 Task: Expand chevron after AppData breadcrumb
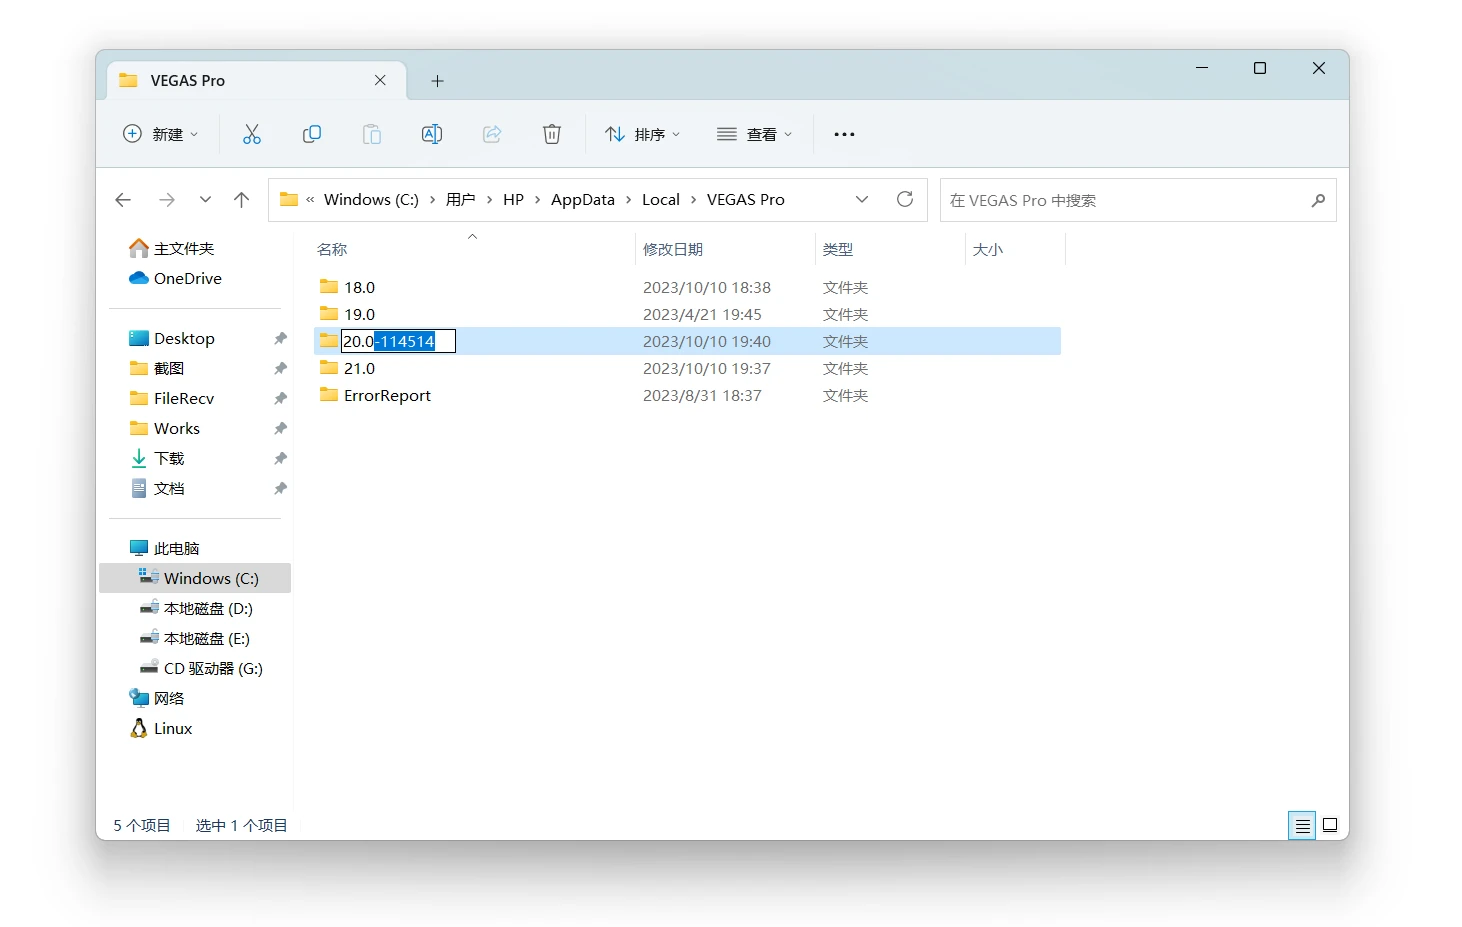(x=628, y=200)
